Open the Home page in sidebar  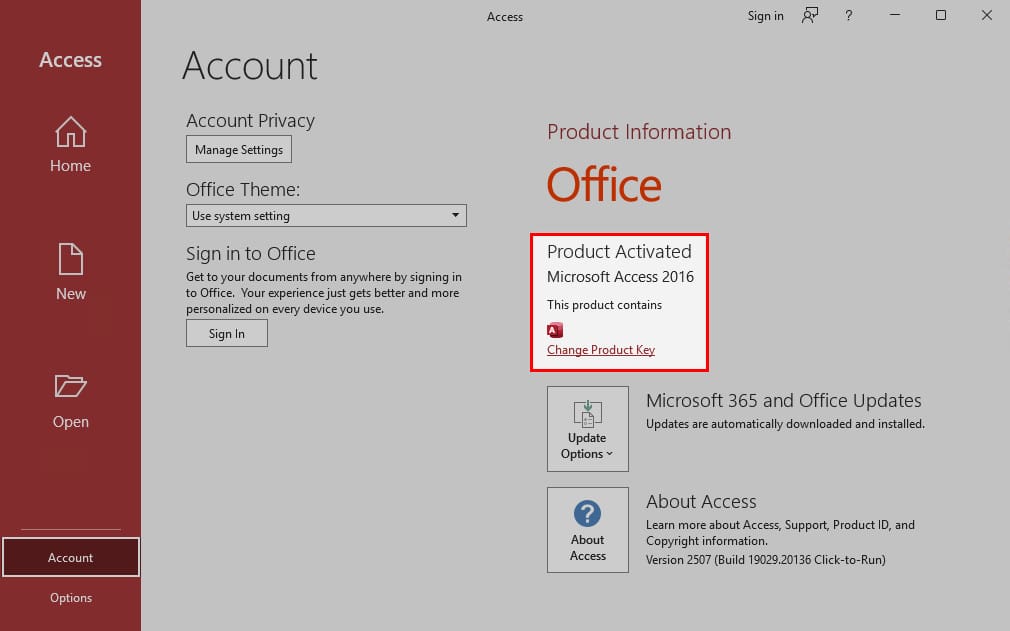coord(70,145)
